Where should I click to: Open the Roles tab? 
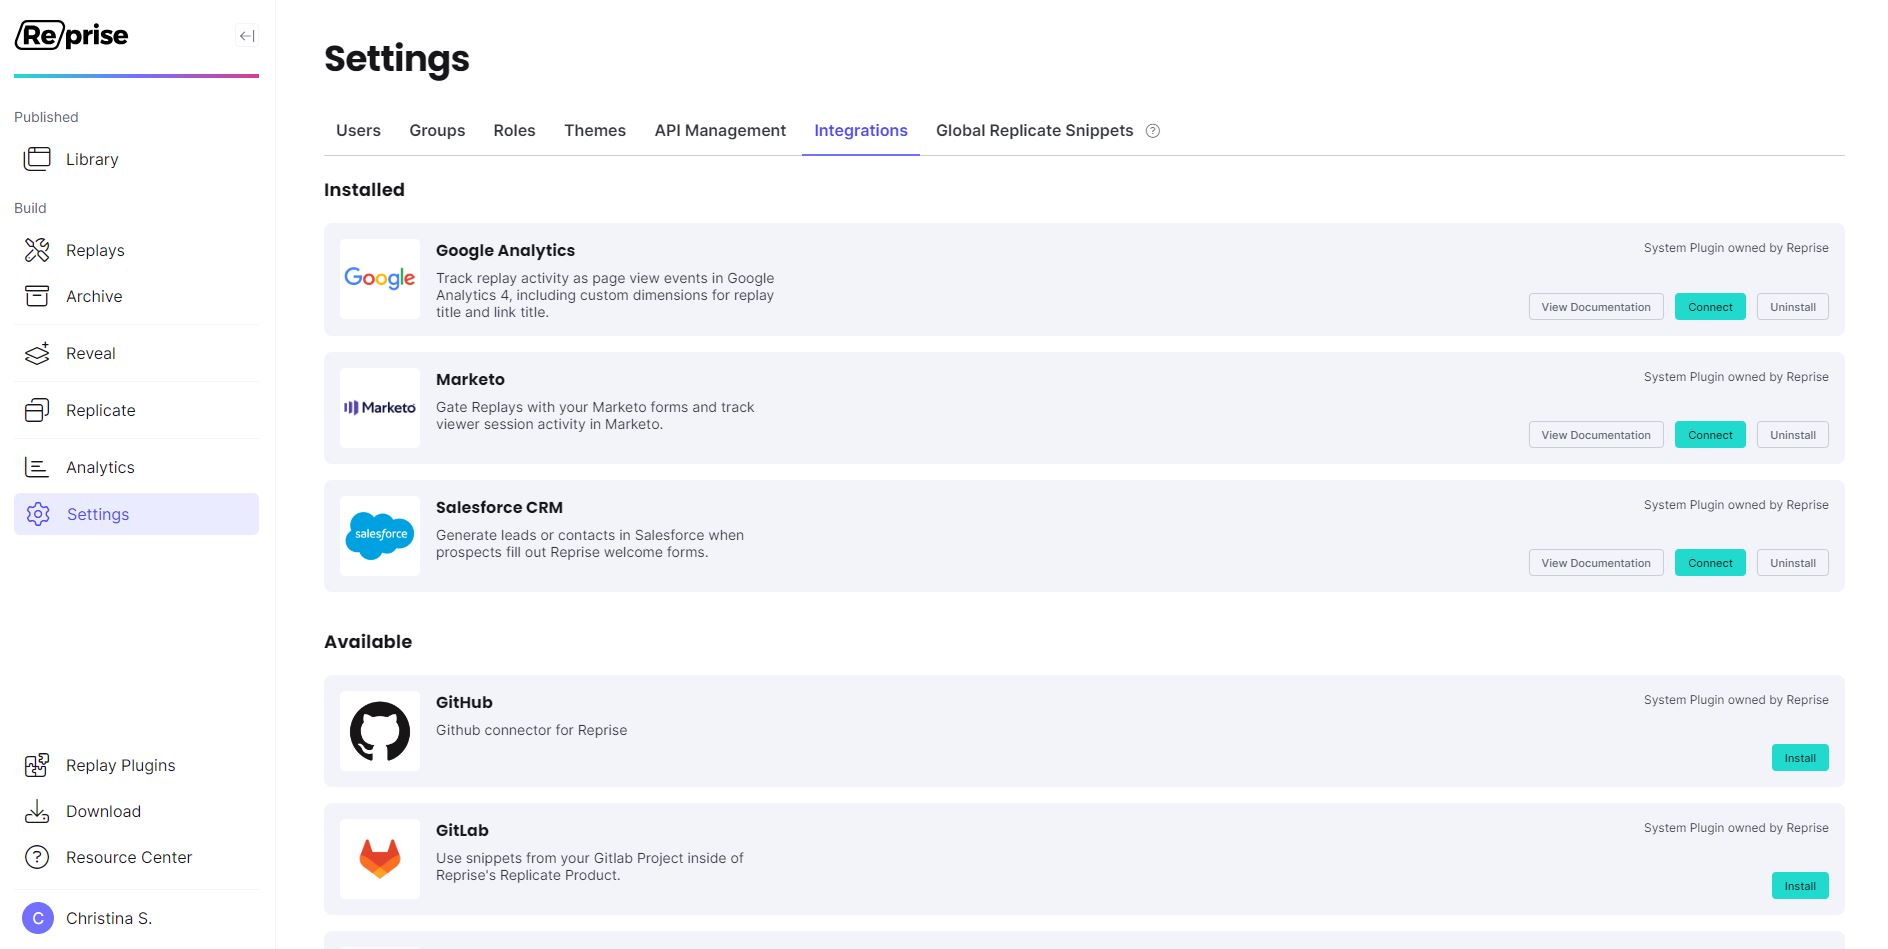click(x=514, y=131)
